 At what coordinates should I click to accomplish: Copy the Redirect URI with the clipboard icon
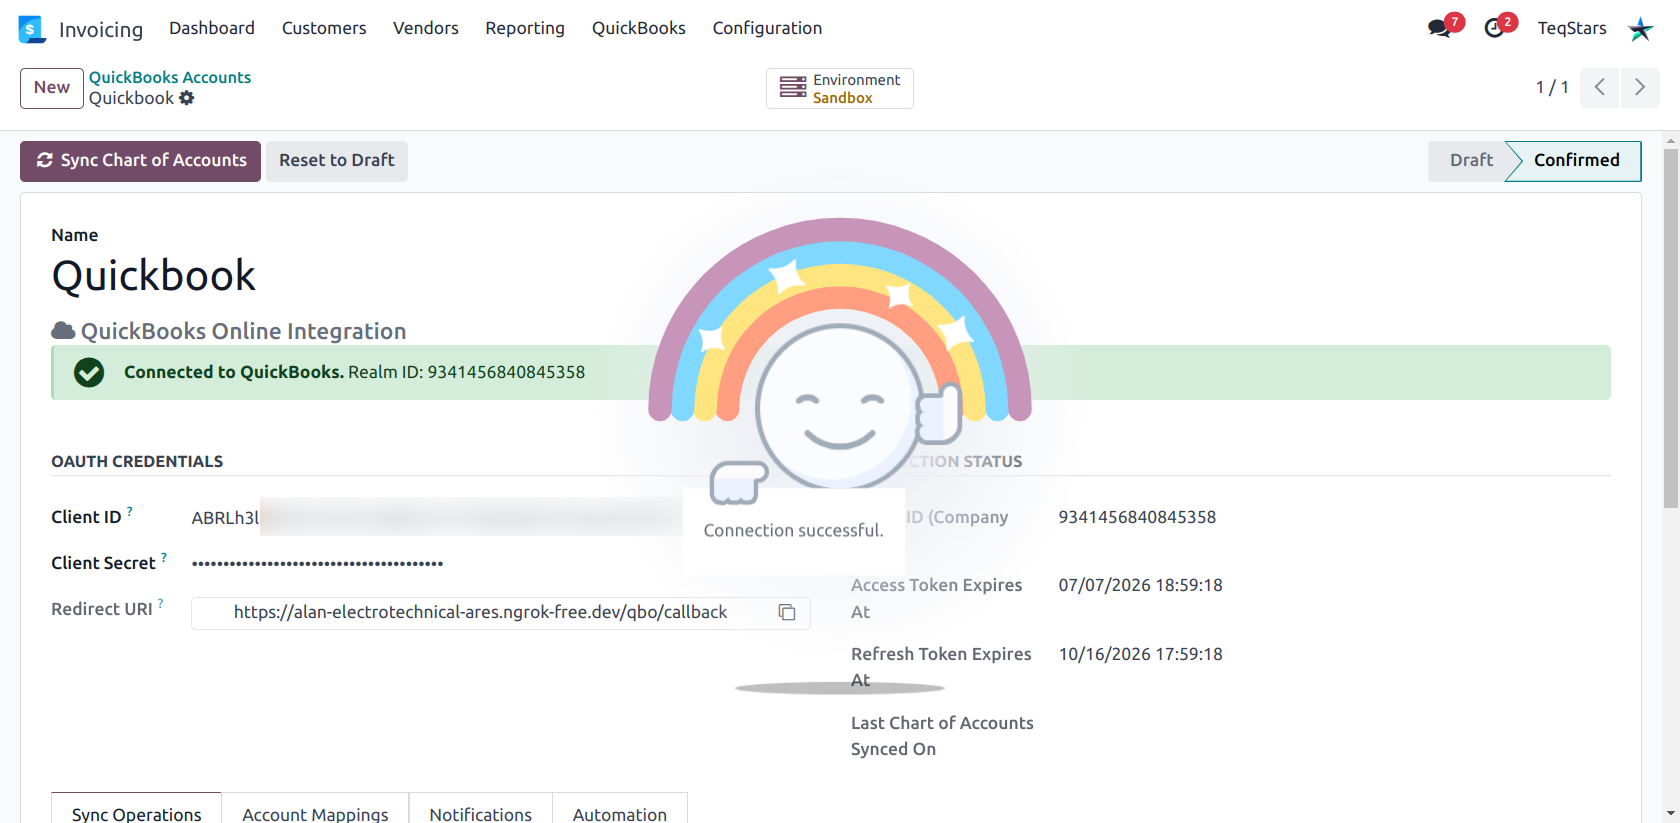787,612
